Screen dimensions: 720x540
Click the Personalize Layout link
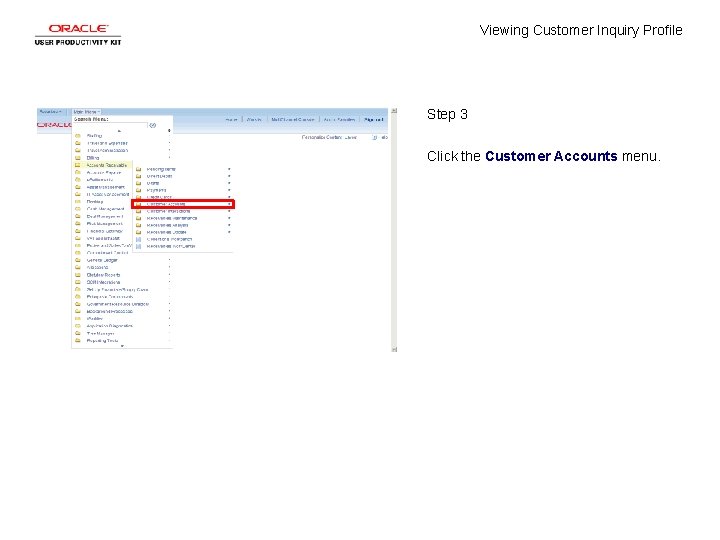[x=350, y=137]
